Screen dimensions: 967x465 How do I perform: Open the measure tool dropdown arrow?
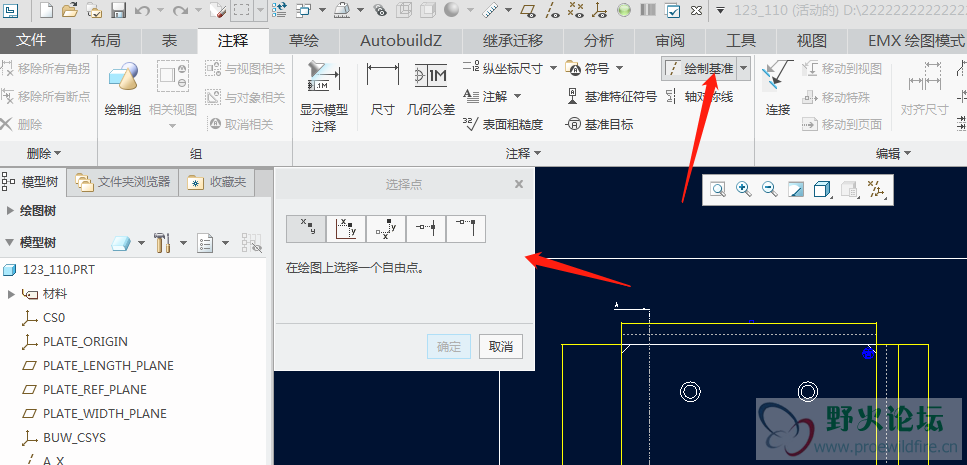[x=508, y=10]
